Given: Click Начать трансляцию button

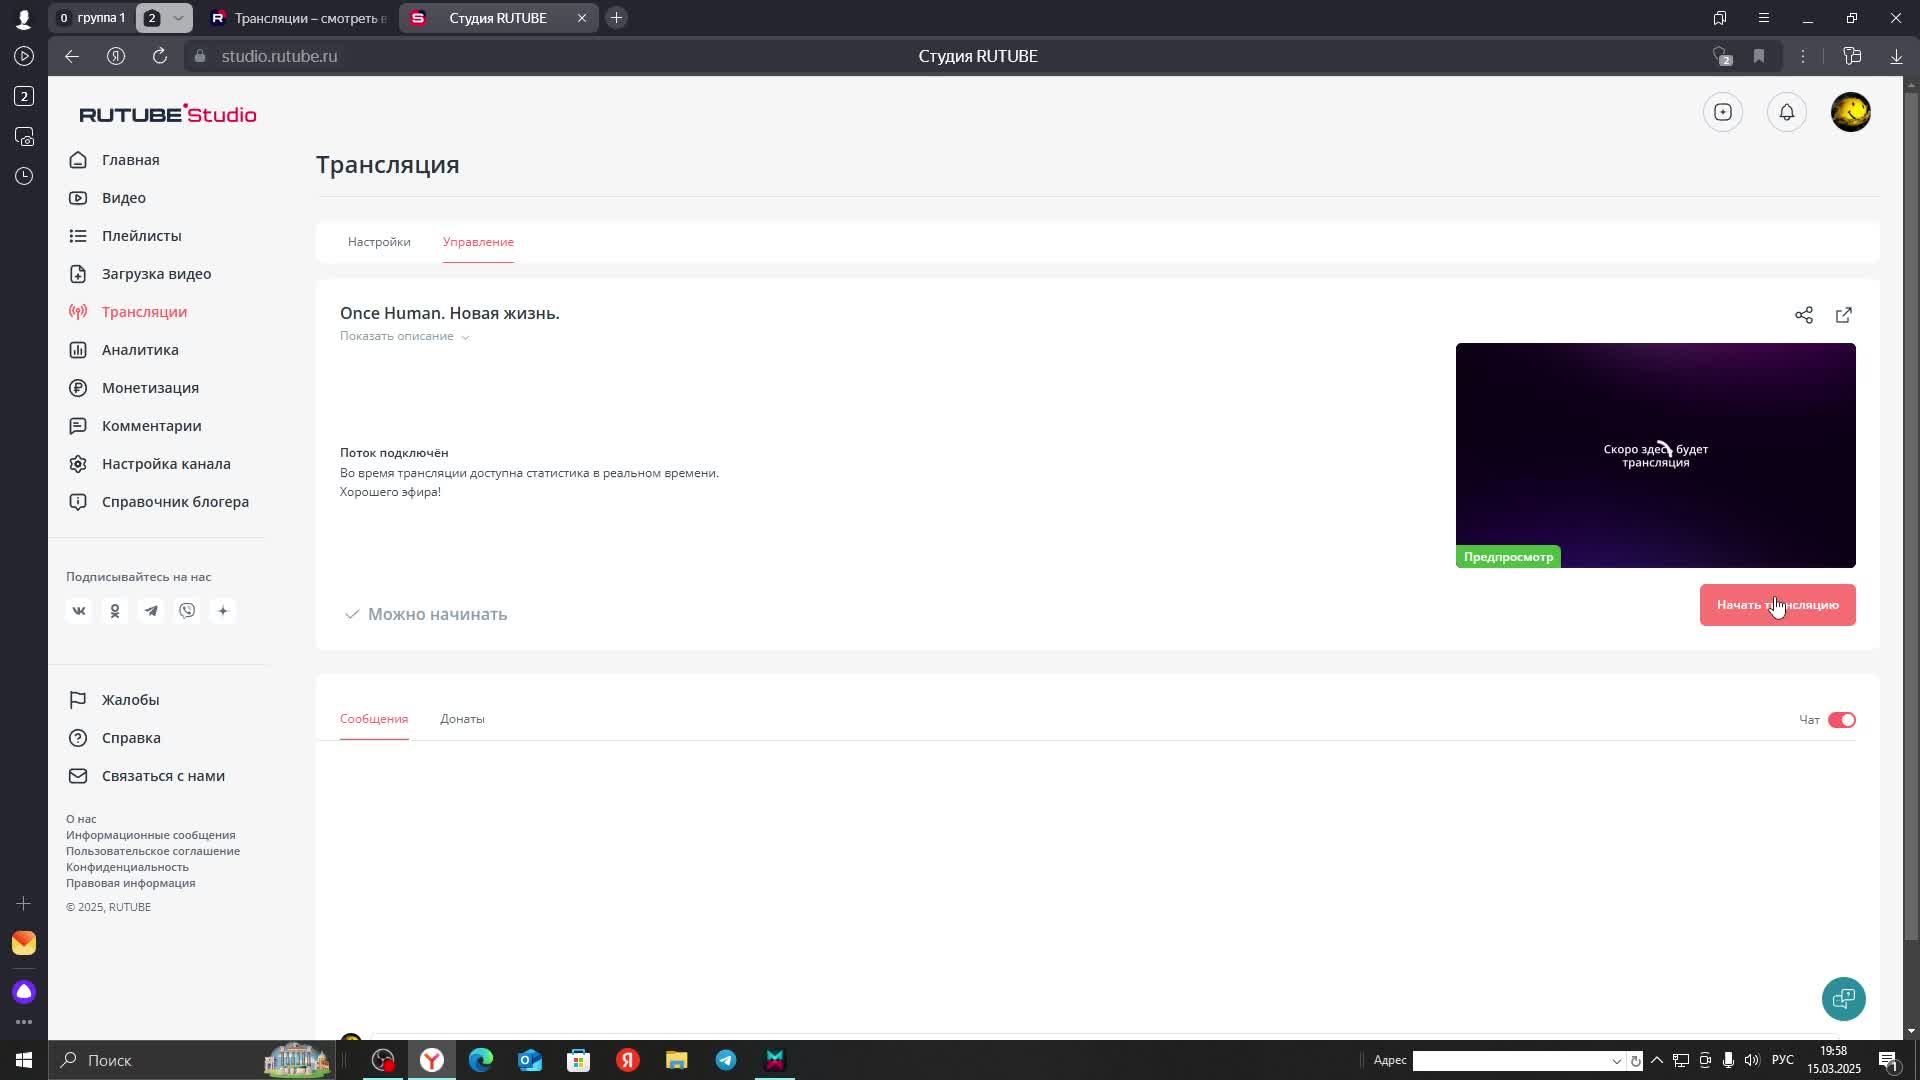Looking at the screenshot, I should click(x=1776, y=605).
